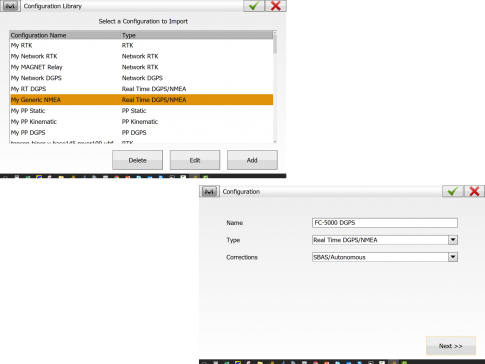
Task: Select the highlighted My Generic NMEA row
Action: (141, 100)
